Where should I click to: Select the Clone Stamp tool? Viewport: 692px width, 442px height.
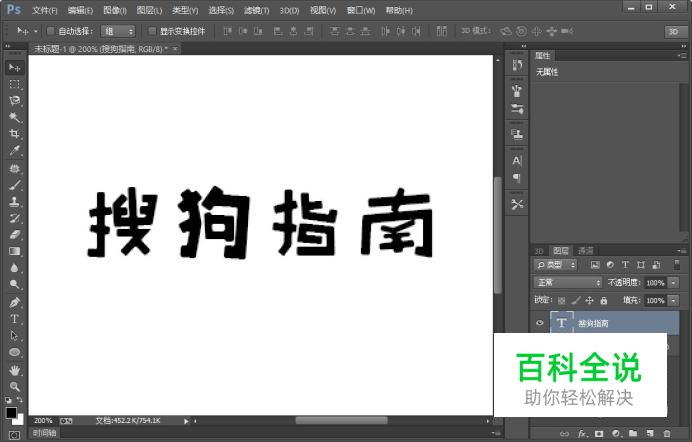(14, 202)
